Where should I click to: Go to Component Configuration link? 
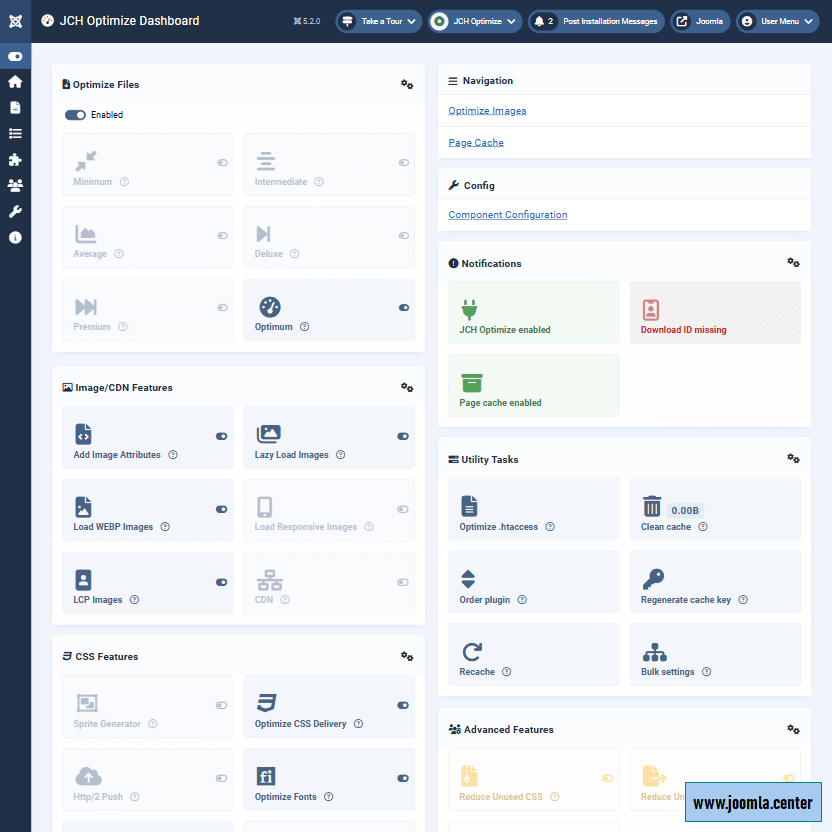[x=507, y=215]
